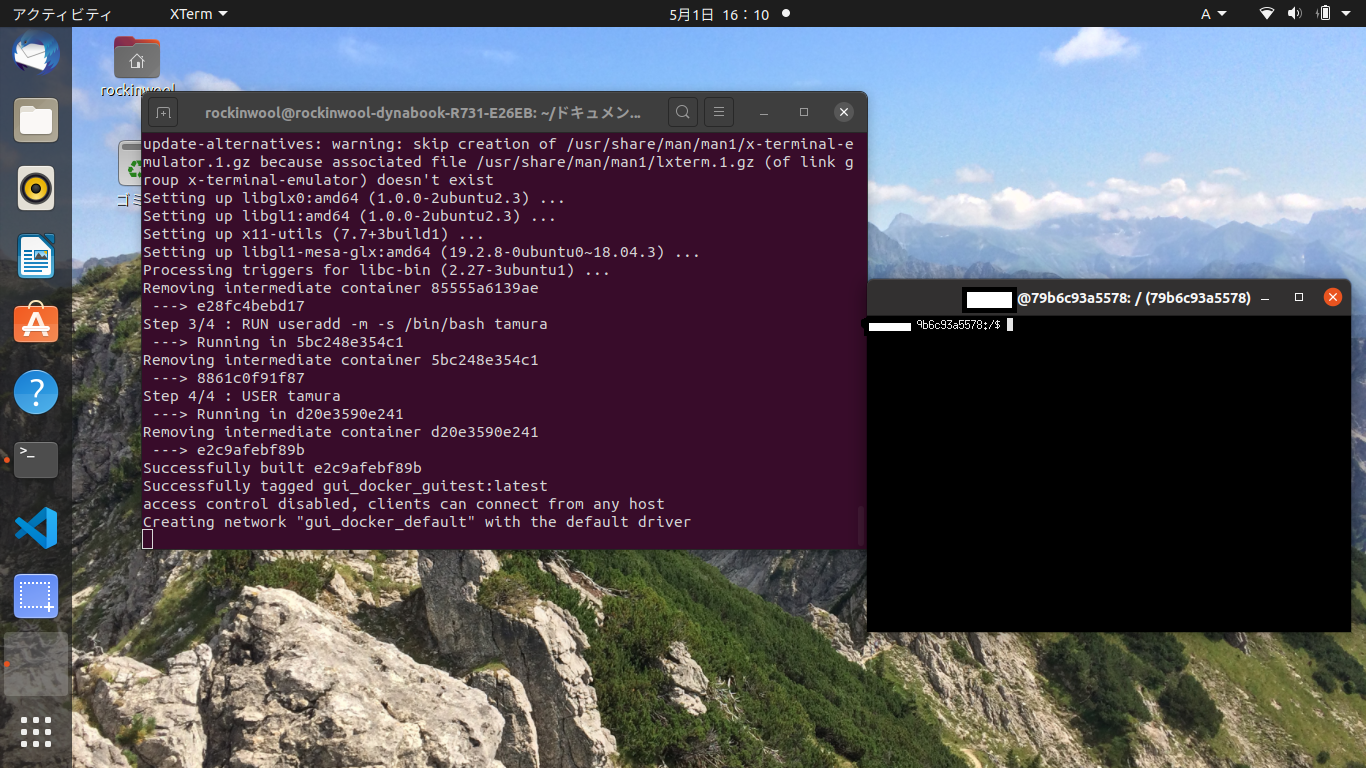Show all applications grid
The image size is (1366, 768).
point(36,732)
